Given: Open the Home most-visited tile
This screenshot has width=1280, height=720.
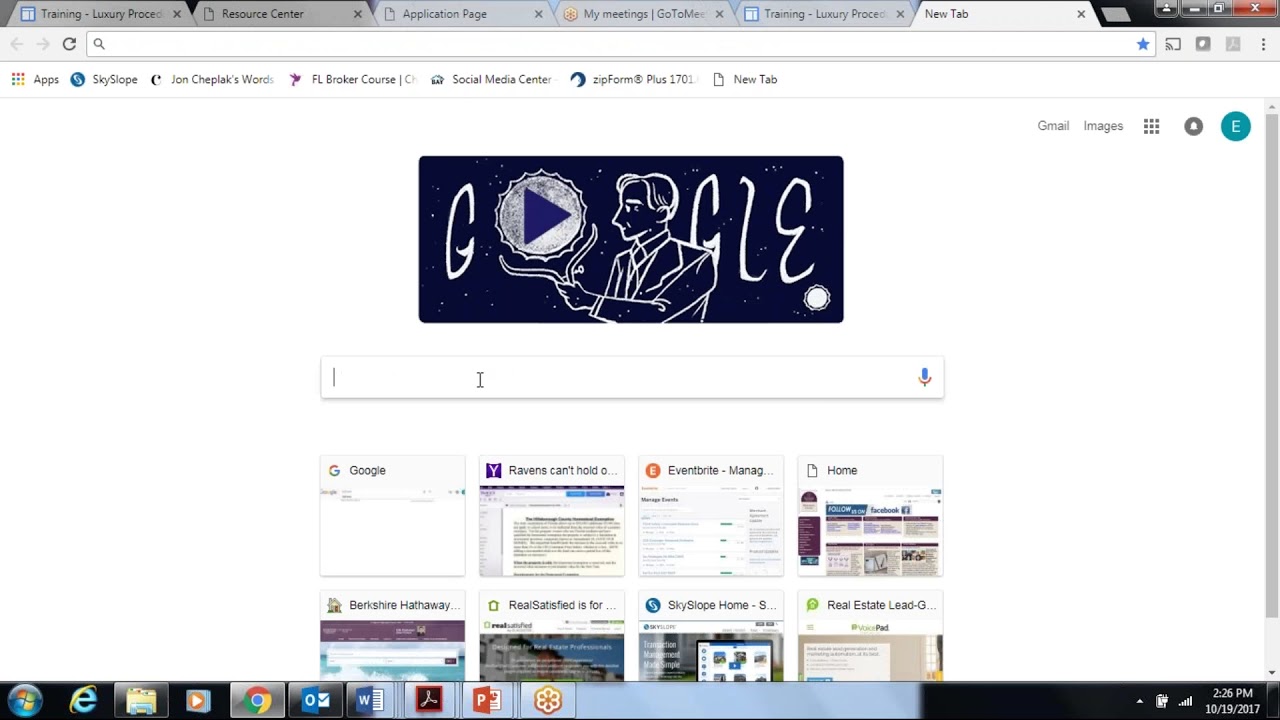Looking at the screenshot, I should pos(870,516).
